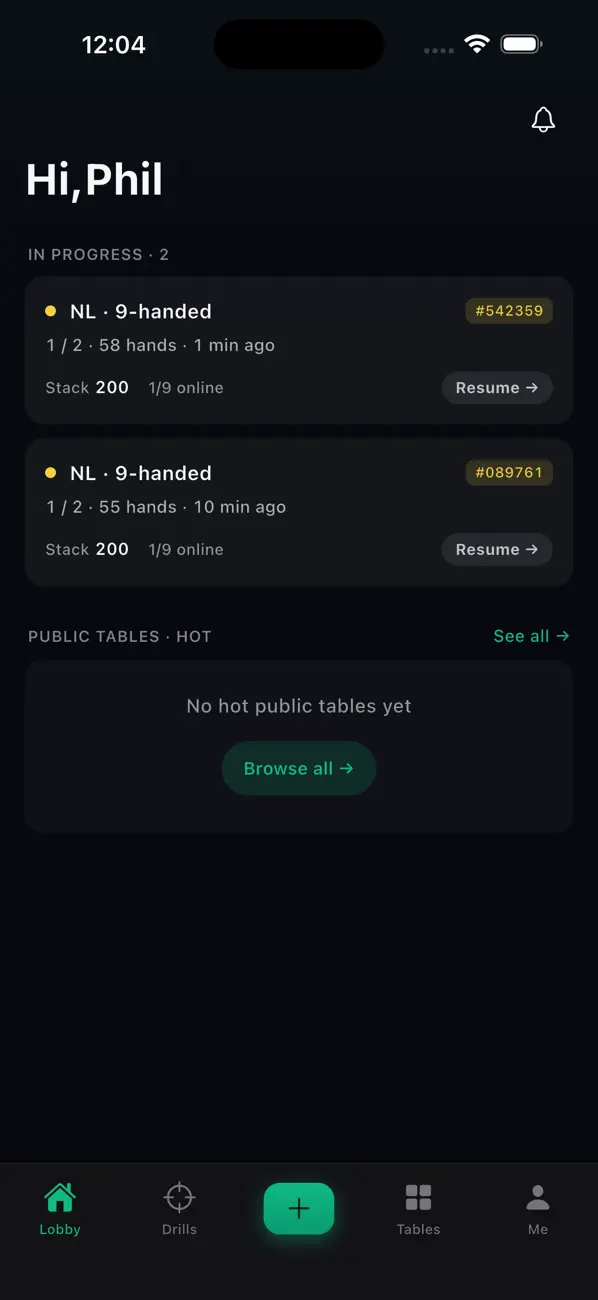The width and height of the screenshot is (598, 1300).
Task: Click yellow status dot of table #089761
Action: (50, 473)
